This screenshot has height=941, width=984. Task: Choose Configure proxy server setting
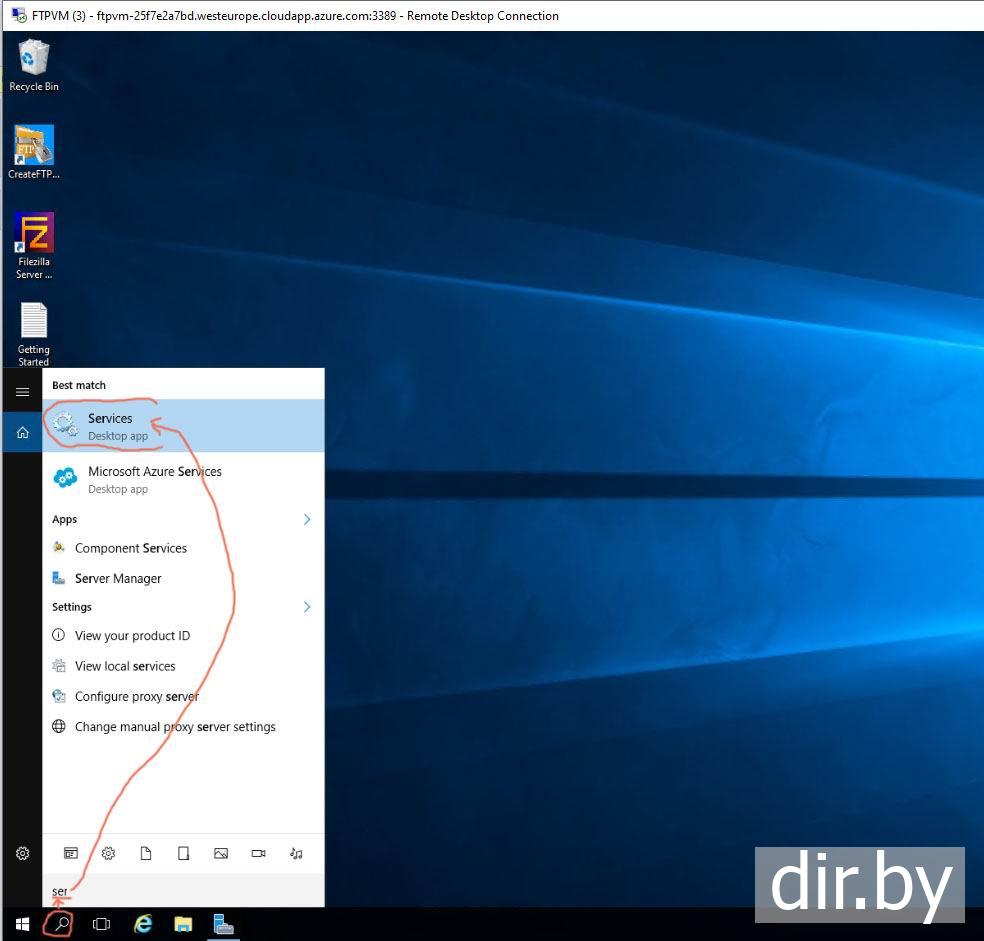click(x=136, y=696)
